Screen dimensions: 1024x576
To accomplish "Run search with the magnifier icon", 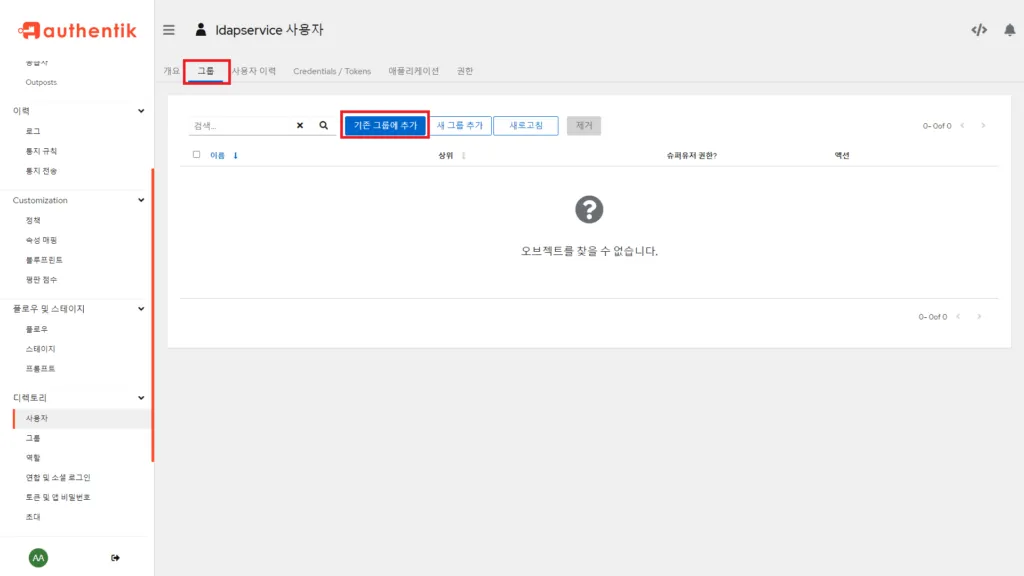I will [323, 125].
